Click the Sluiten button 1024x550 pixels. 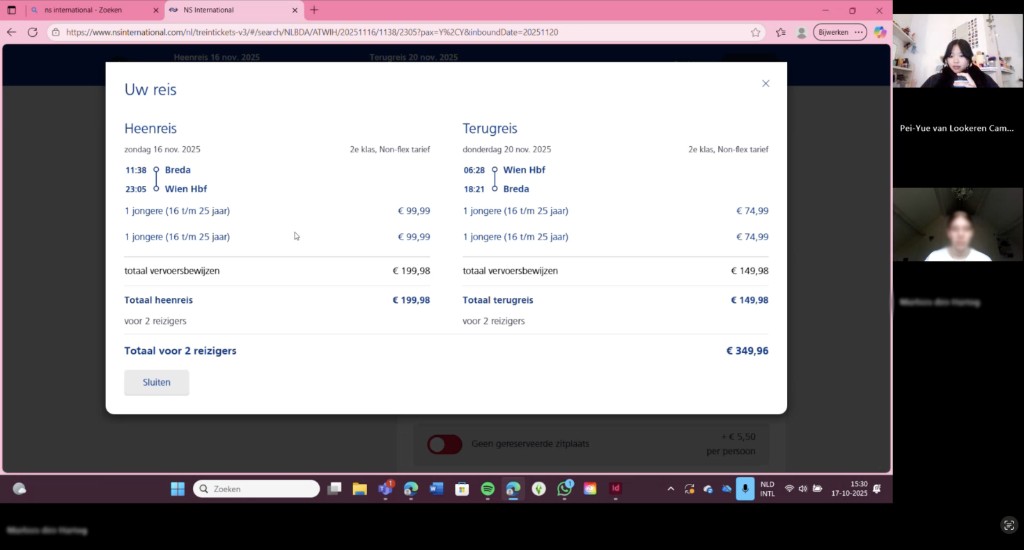click(157, 383)
